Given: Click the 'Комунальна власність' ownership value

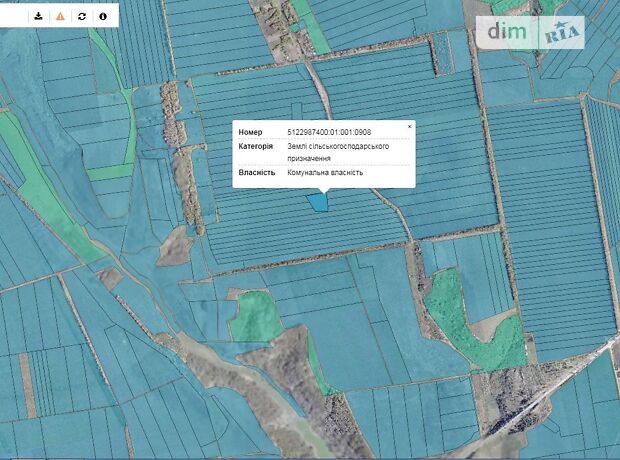Looking at the screenshot, I should pos(324,172).
